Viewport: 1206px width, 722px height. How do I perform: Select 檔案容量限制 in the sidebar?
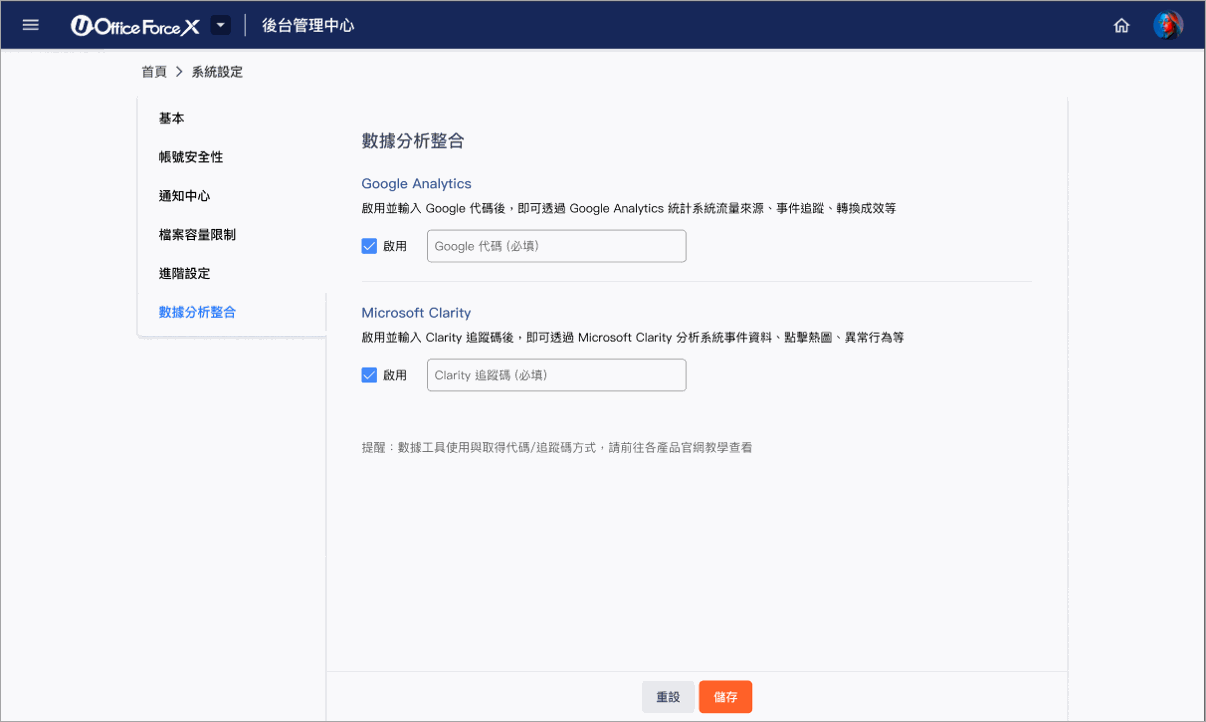(x=198, y=235)
